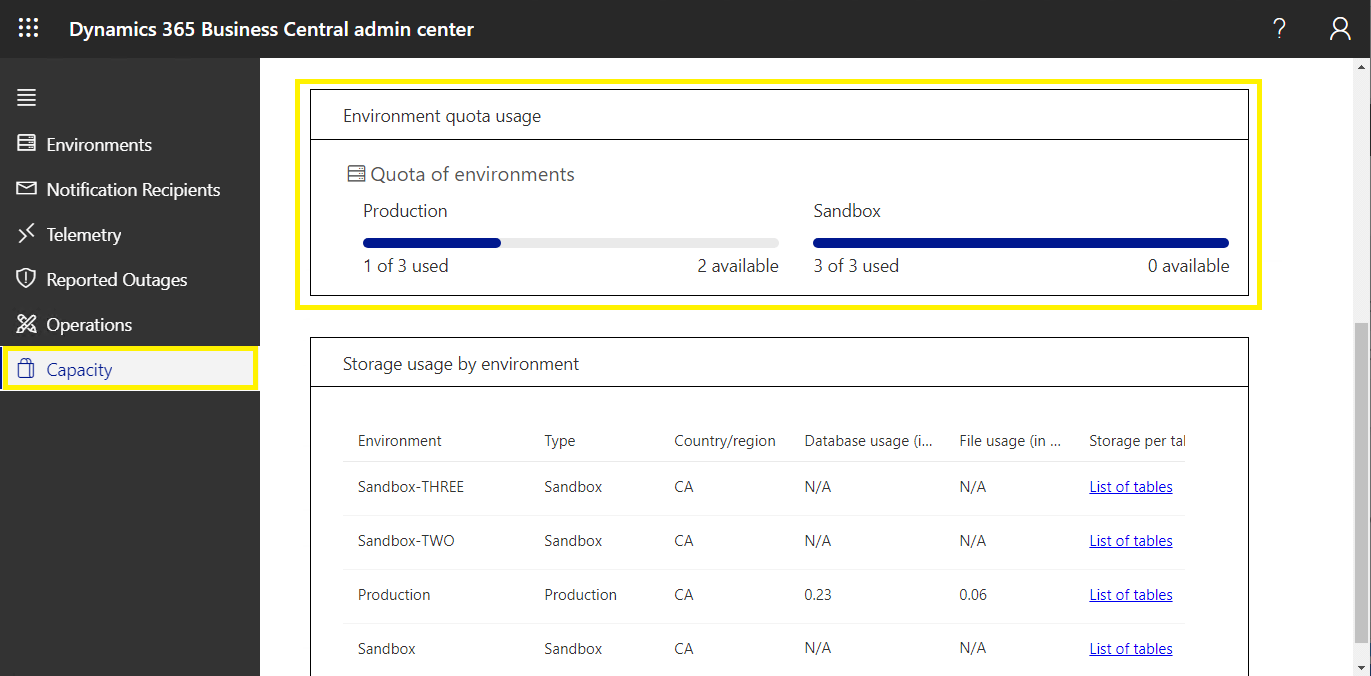Sort by the Country/region column header
Image resolution: width=1371 pixels, height=676 pixels.
(725, 441)
